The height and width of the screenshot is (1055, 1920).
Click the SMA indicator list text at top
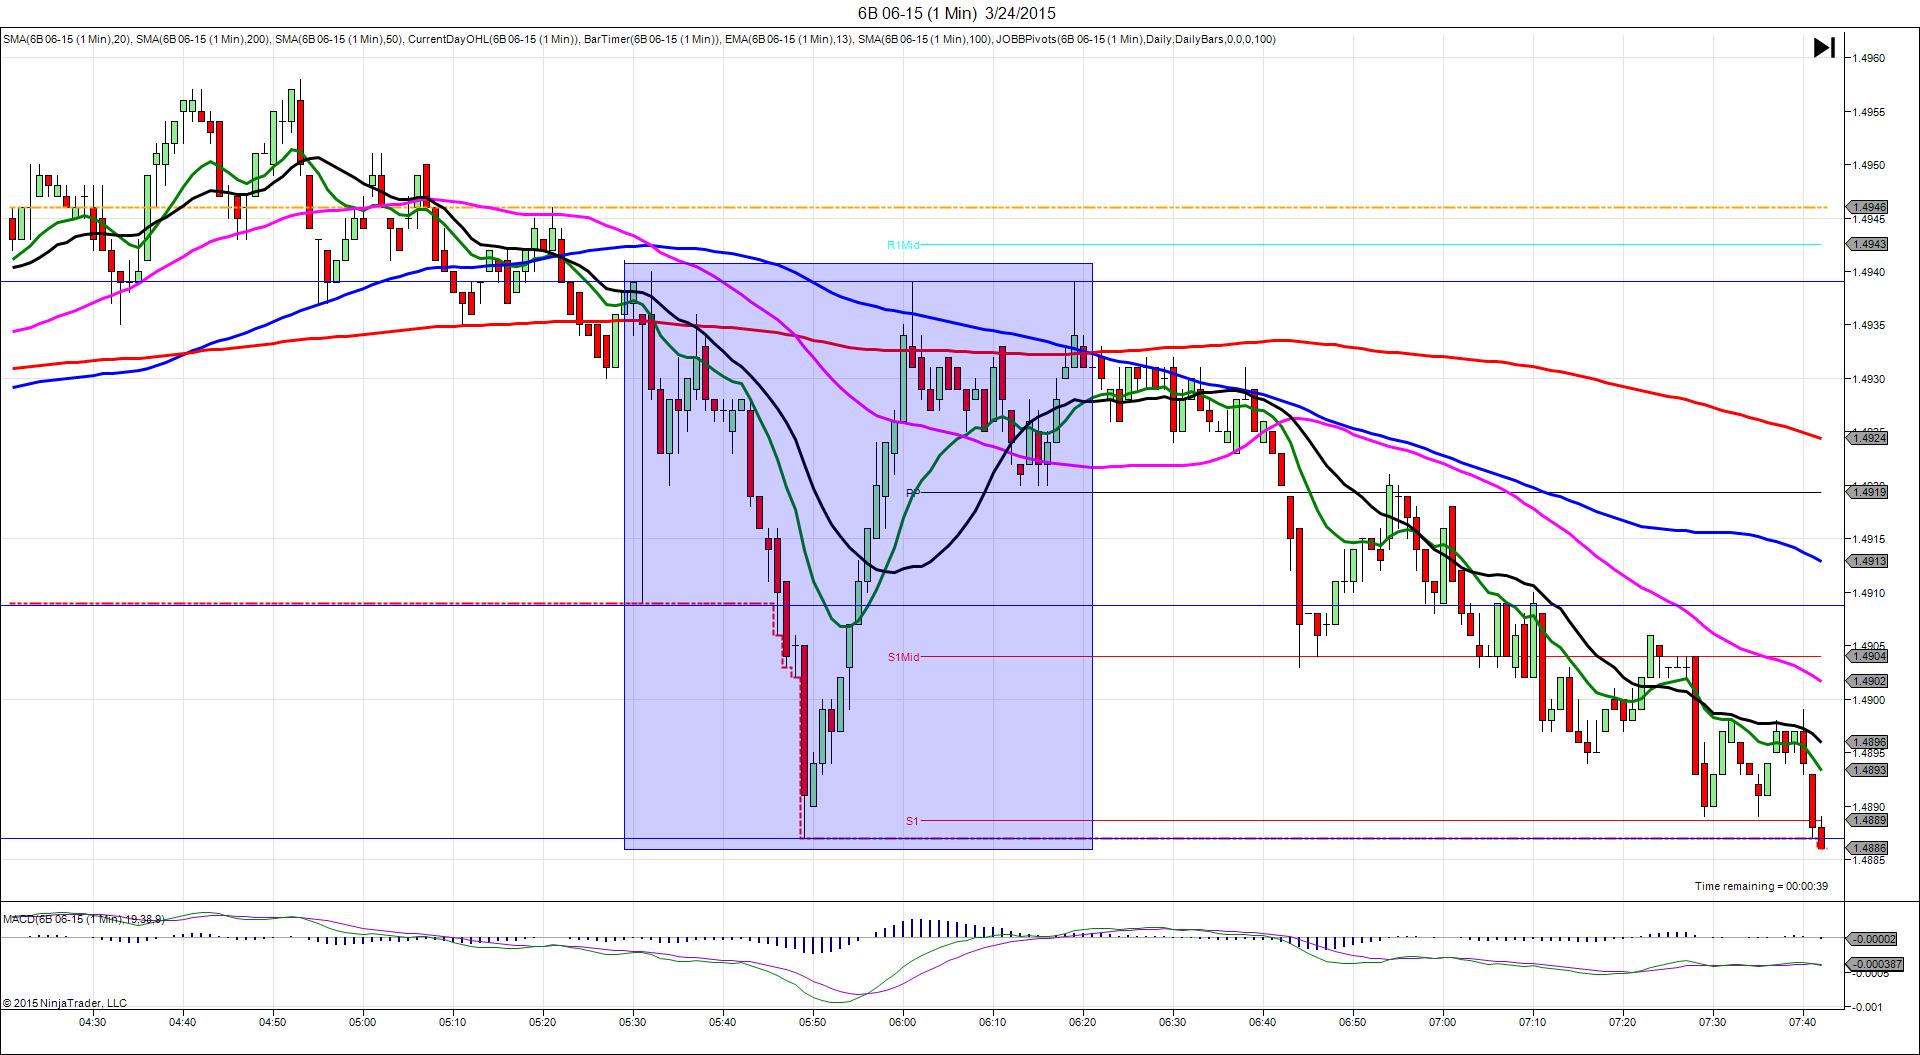[639, 40]
